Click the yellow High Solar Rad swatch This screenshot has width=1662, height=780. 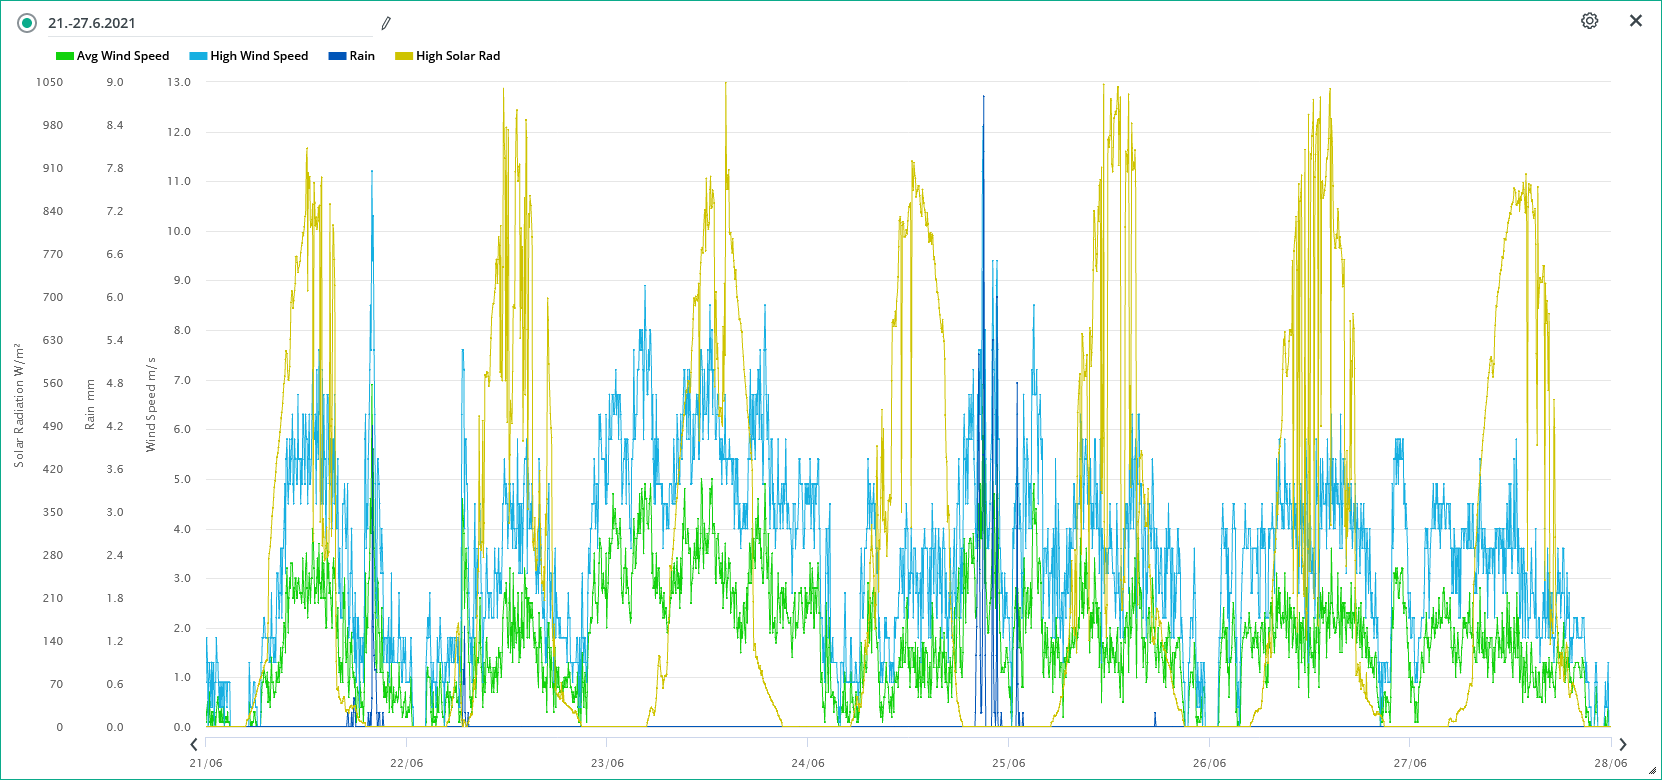click(404, 56)
